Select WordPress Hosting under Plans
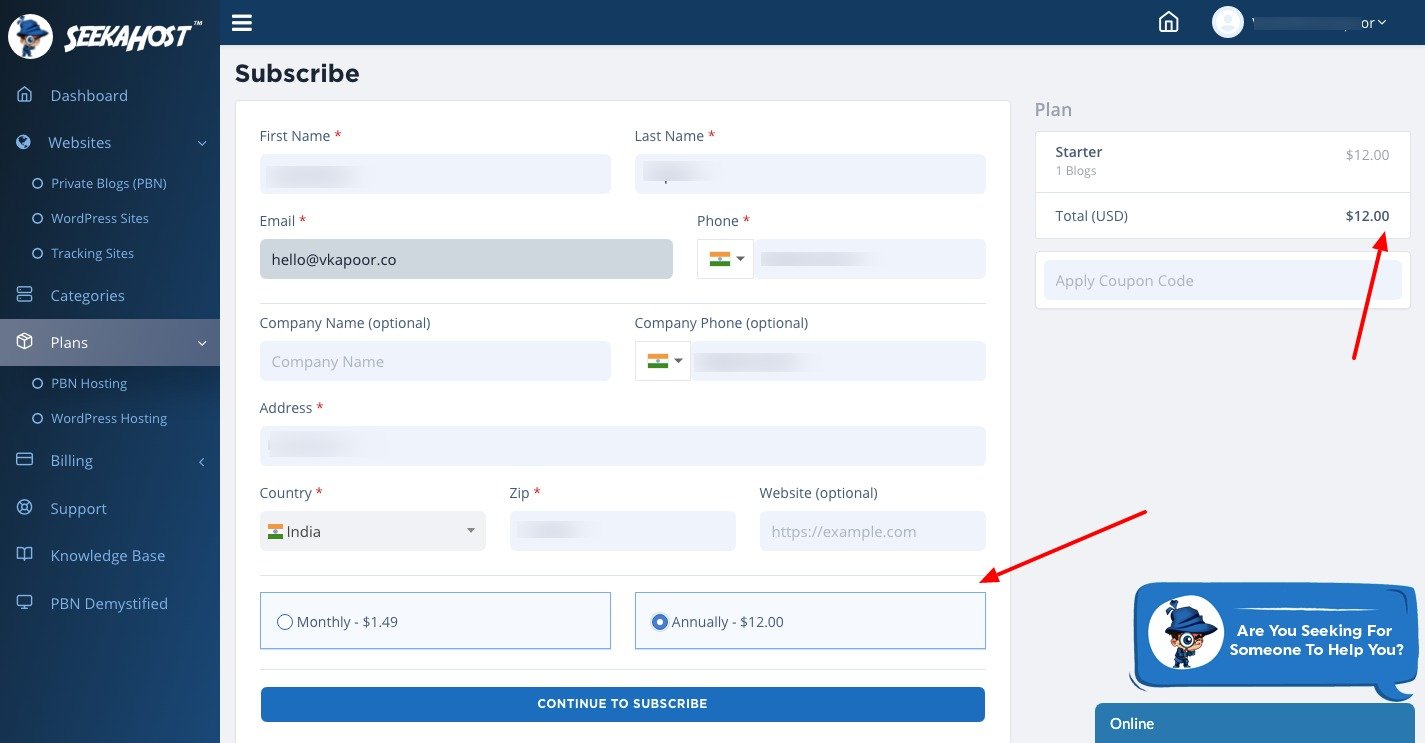 [x=109, y=418]
